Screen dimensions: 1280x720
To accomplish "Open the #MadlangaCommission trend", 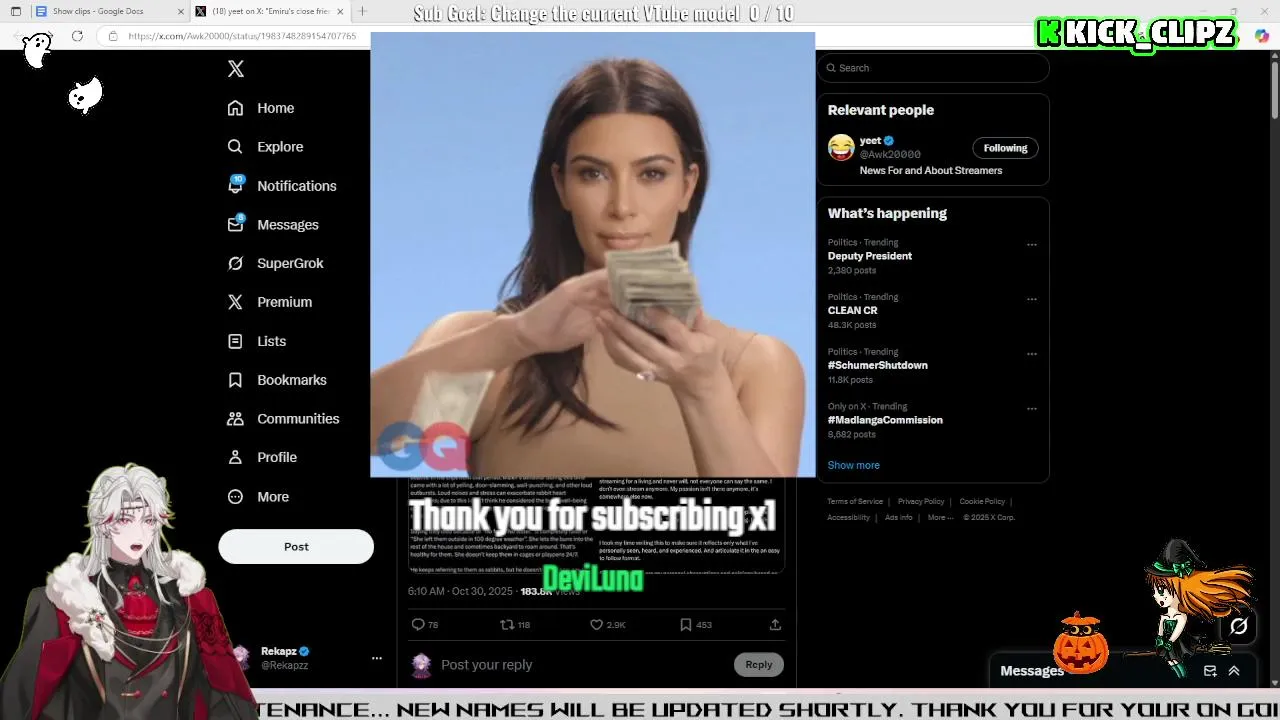I will [885, 420].
